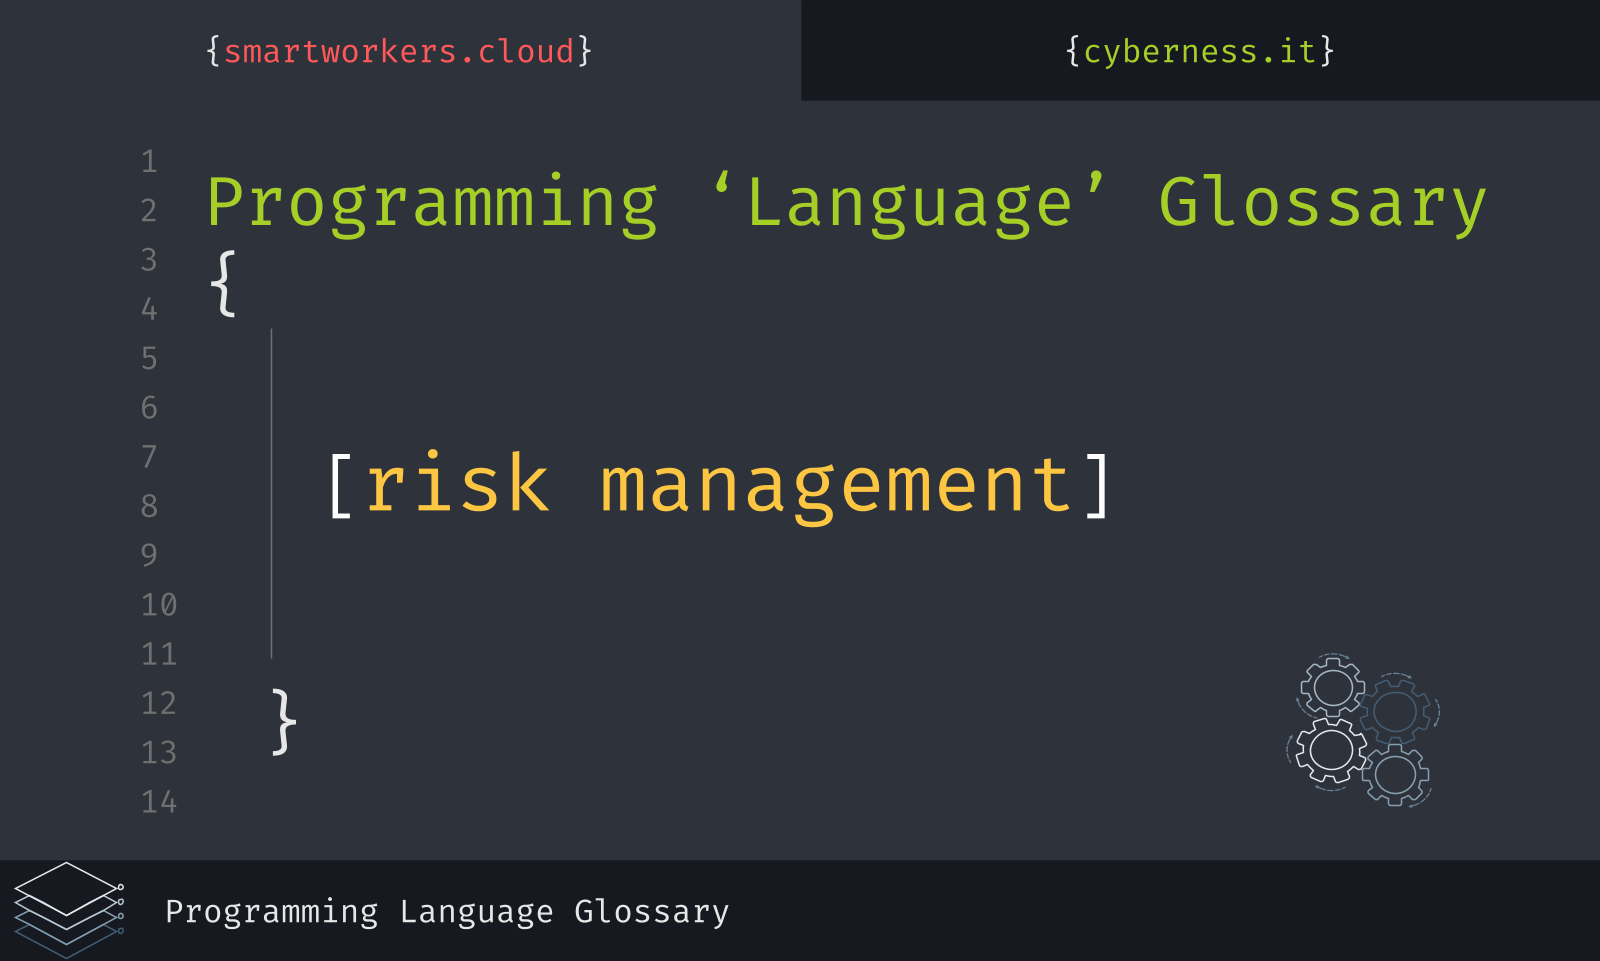Select line number 10
The width and height of the screenshot is (1600, 961).
pos(159,604)
